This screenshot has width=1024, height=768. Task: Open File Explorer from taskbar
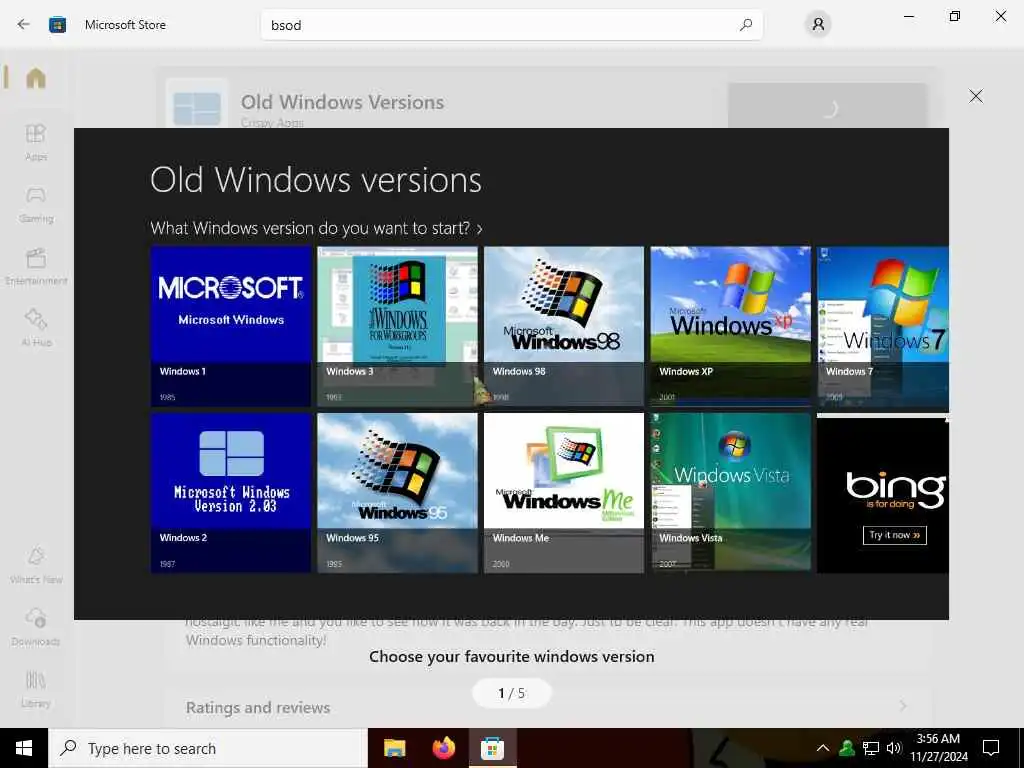[394, 748]
